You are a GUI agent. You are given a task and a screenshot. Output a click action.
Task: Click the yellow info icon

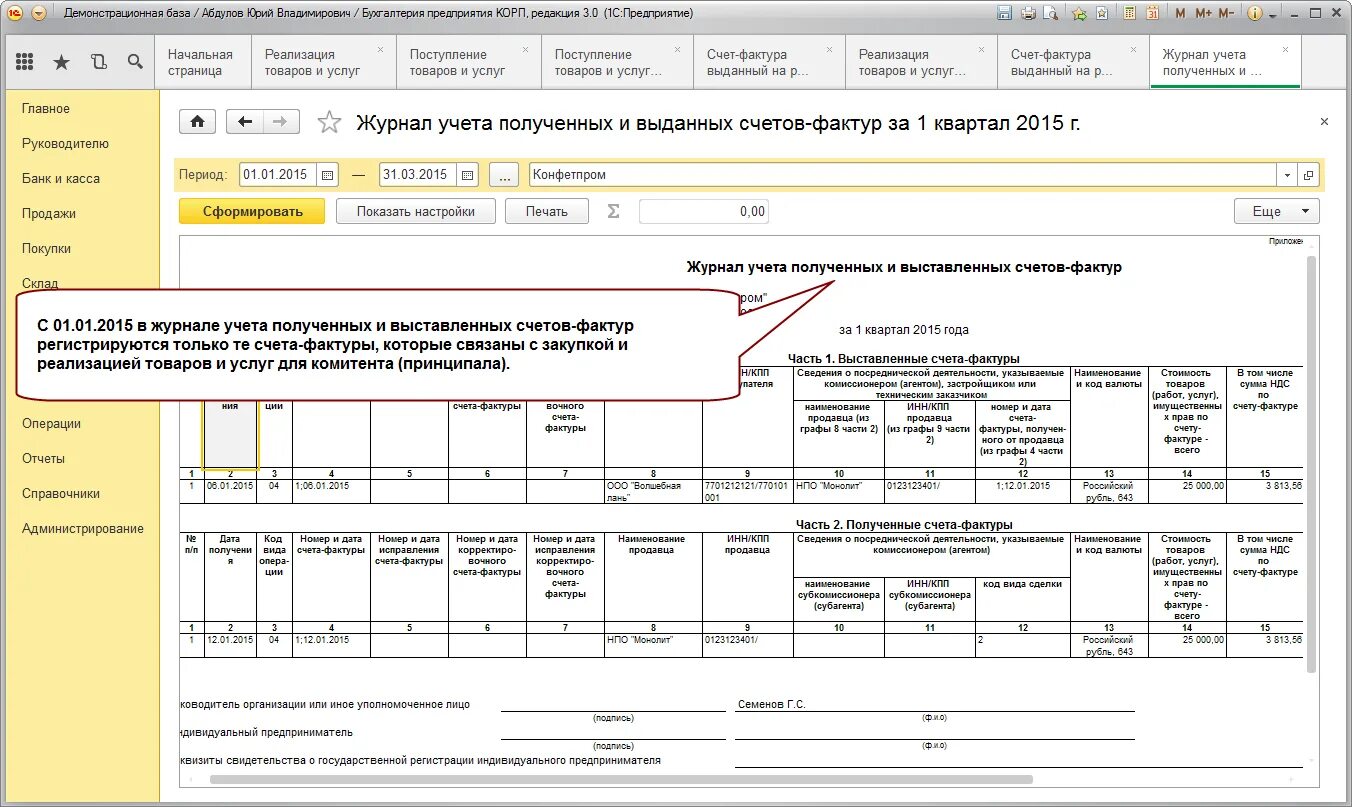coord(1257,13)
